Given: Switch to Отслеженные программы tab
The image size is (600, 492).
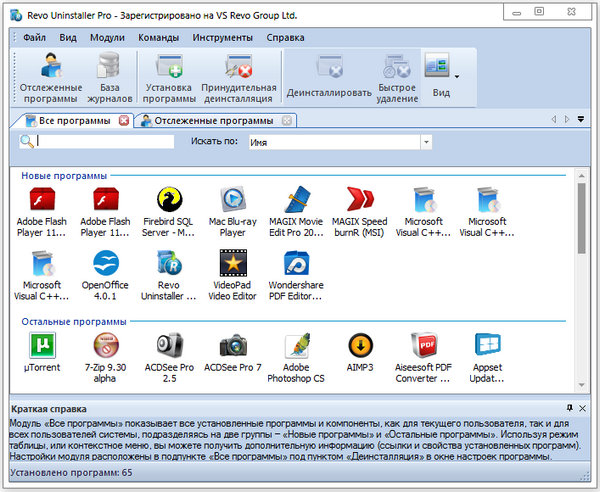Looking at the screenshot, I should [212, 121].
